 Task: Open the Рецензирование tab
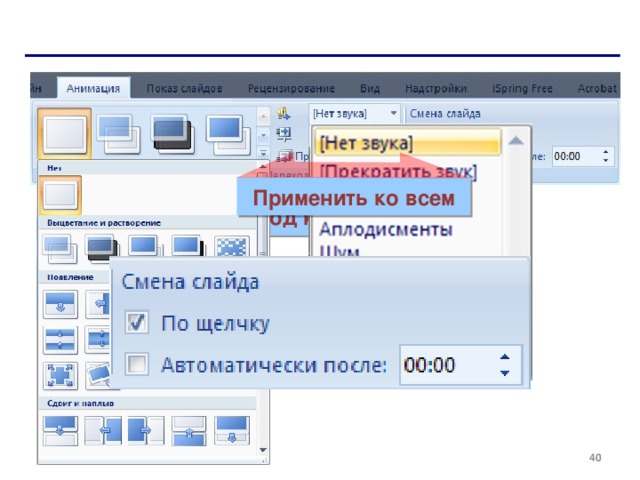291,88
